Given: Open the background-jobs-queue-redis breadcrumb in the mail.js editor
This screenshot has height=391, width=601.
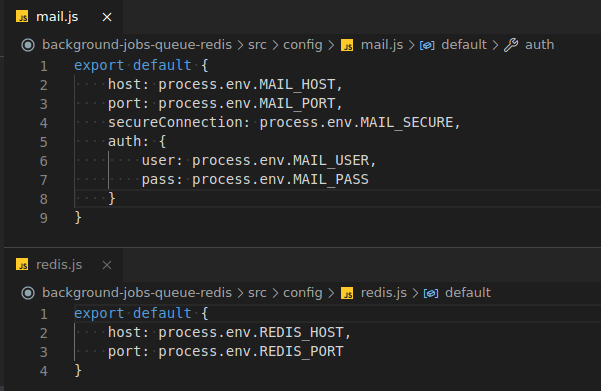Looking at the screenshot, I should point(137,45).
